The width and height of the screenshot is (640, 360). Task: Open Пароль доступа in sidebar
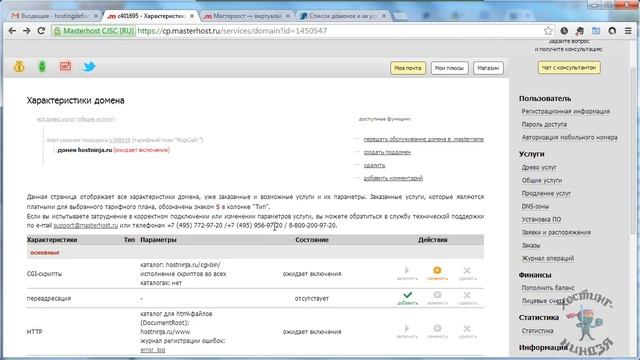point(544,124)
